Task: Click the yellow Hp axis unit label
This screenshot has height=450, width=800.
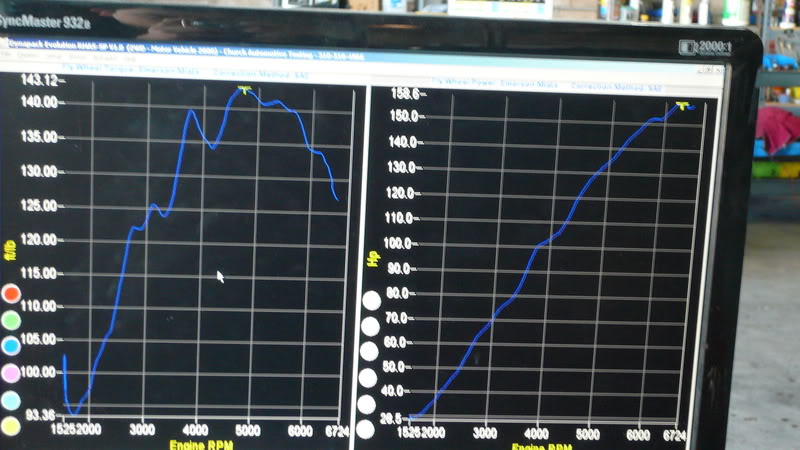Action: tap(373, 259)
